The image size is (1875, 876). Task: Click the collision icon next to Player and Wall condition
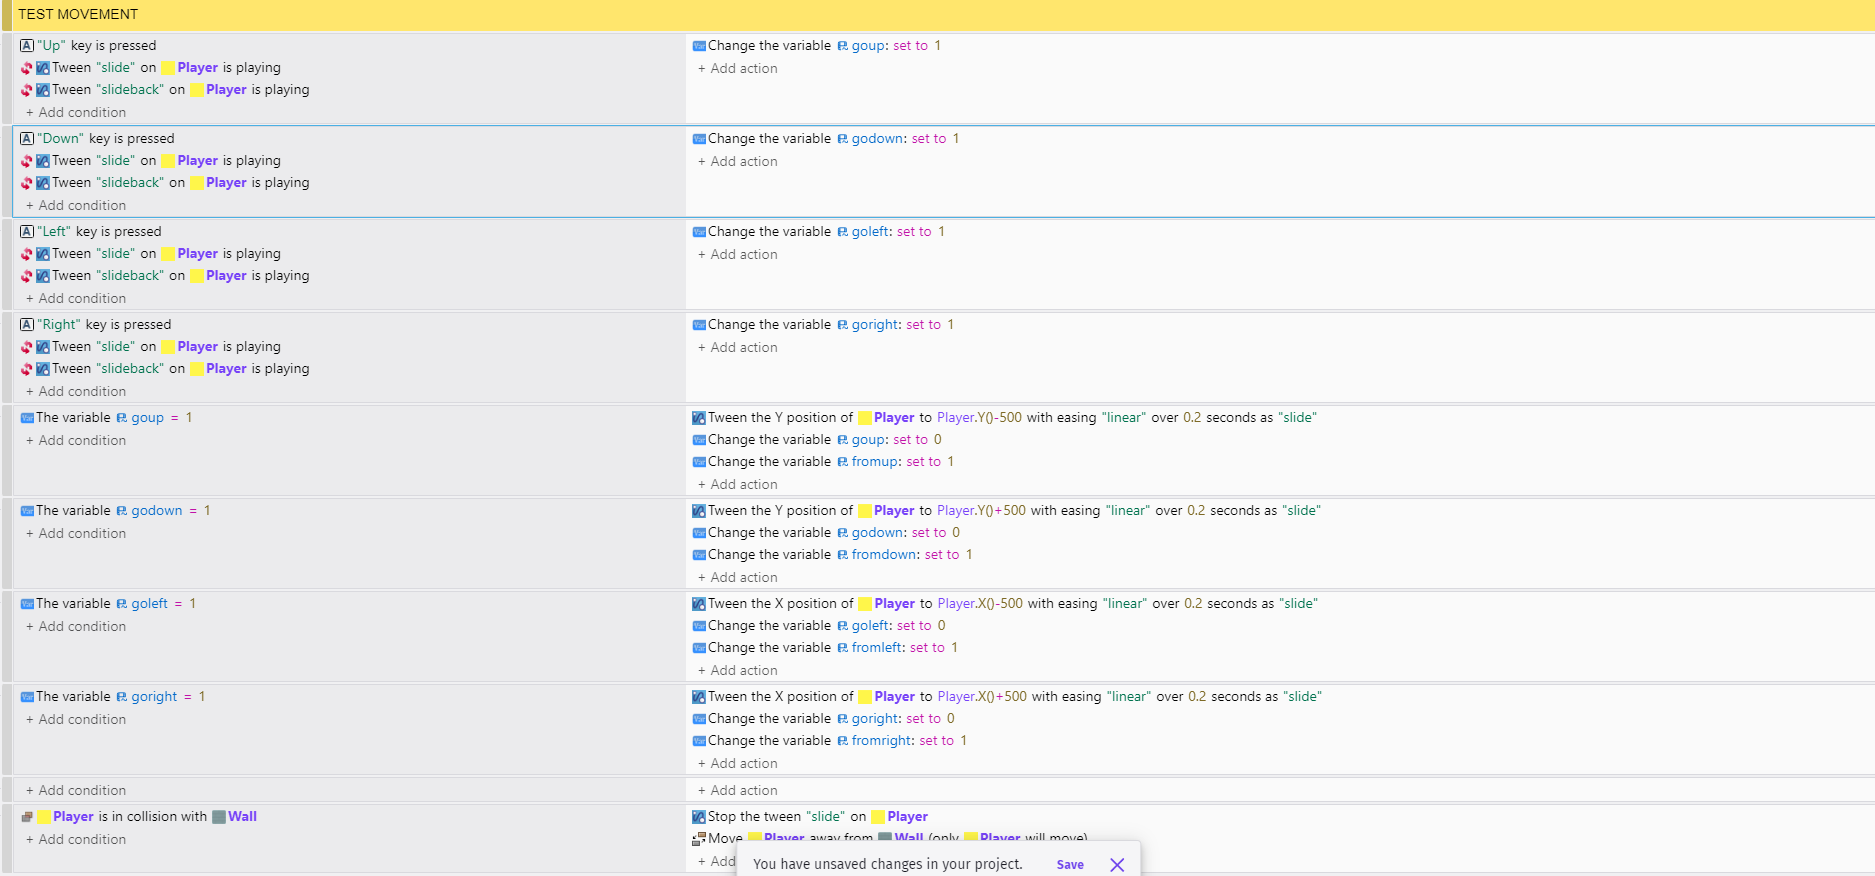coord(27,817)
